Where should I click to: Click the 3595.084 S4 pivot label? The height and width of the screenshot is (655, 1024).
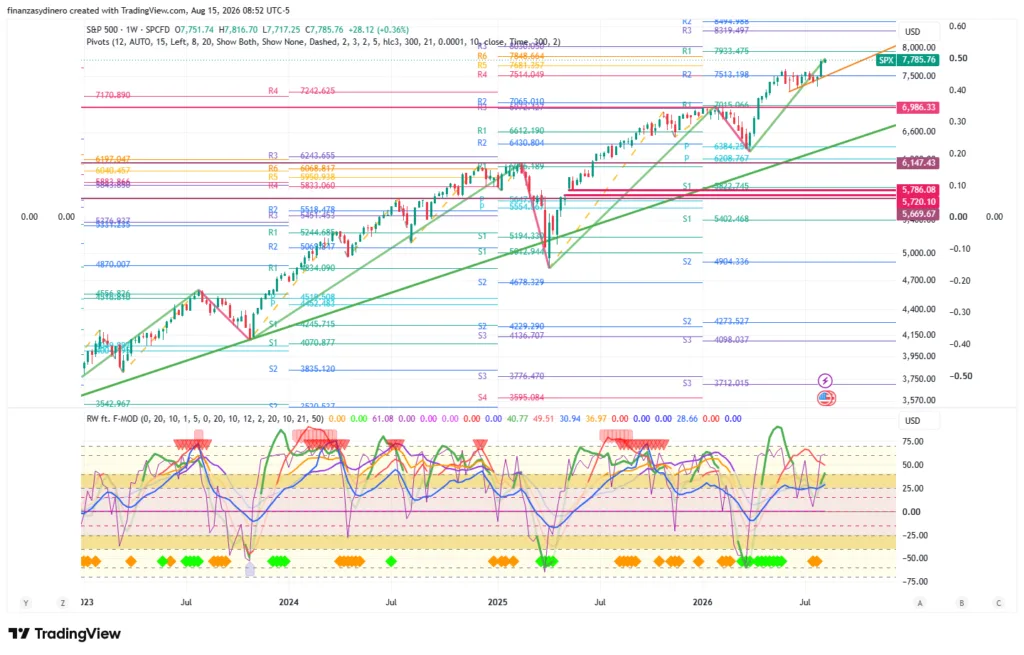point(526,397)
